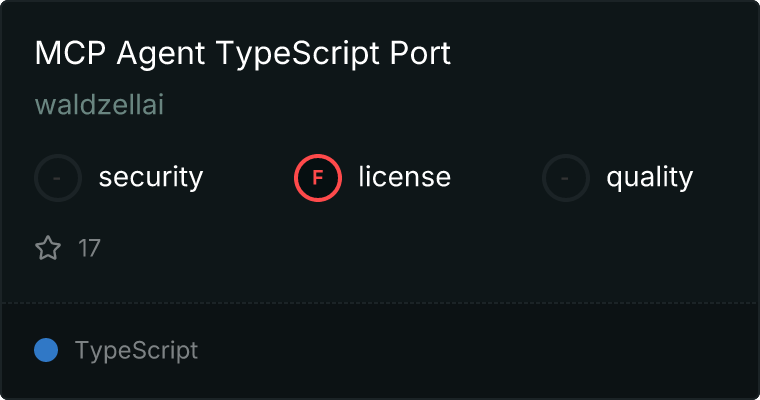
Task: Select the license label text
Action: coord(404,178)
